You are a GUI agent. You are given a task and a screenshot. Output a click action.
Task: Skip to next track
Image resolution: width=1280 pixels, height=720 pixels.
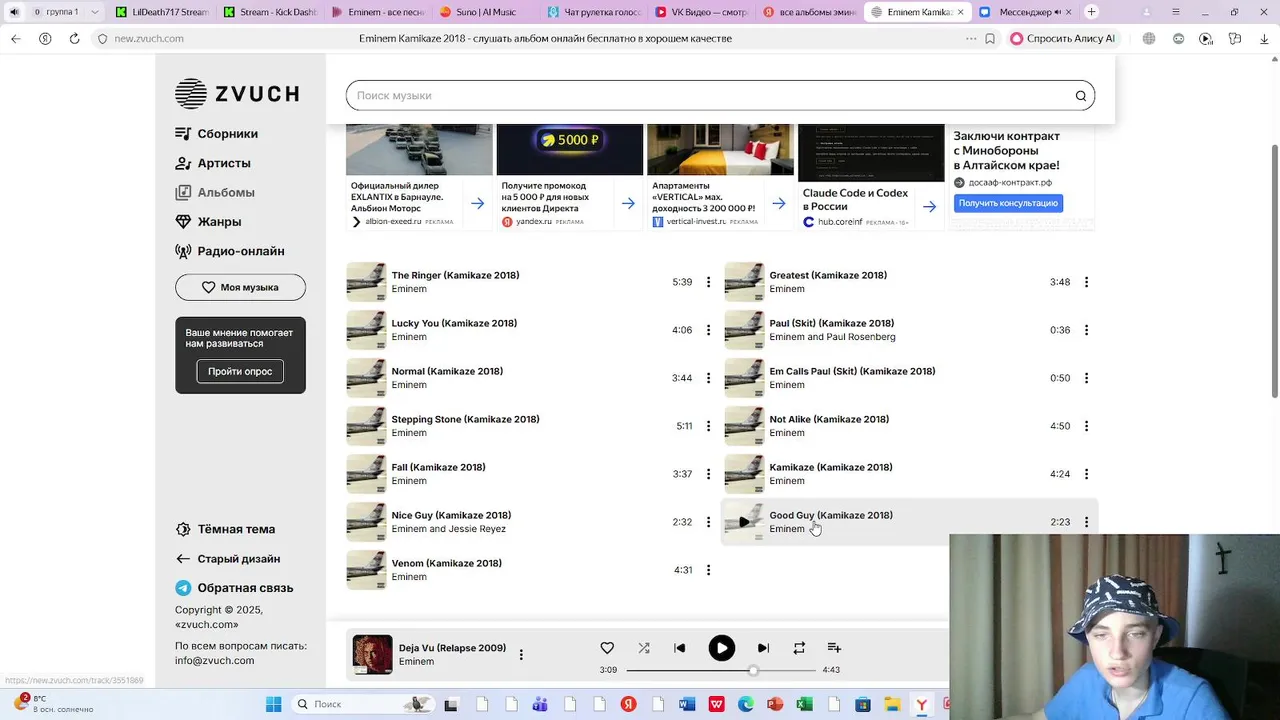pos(763,648)
